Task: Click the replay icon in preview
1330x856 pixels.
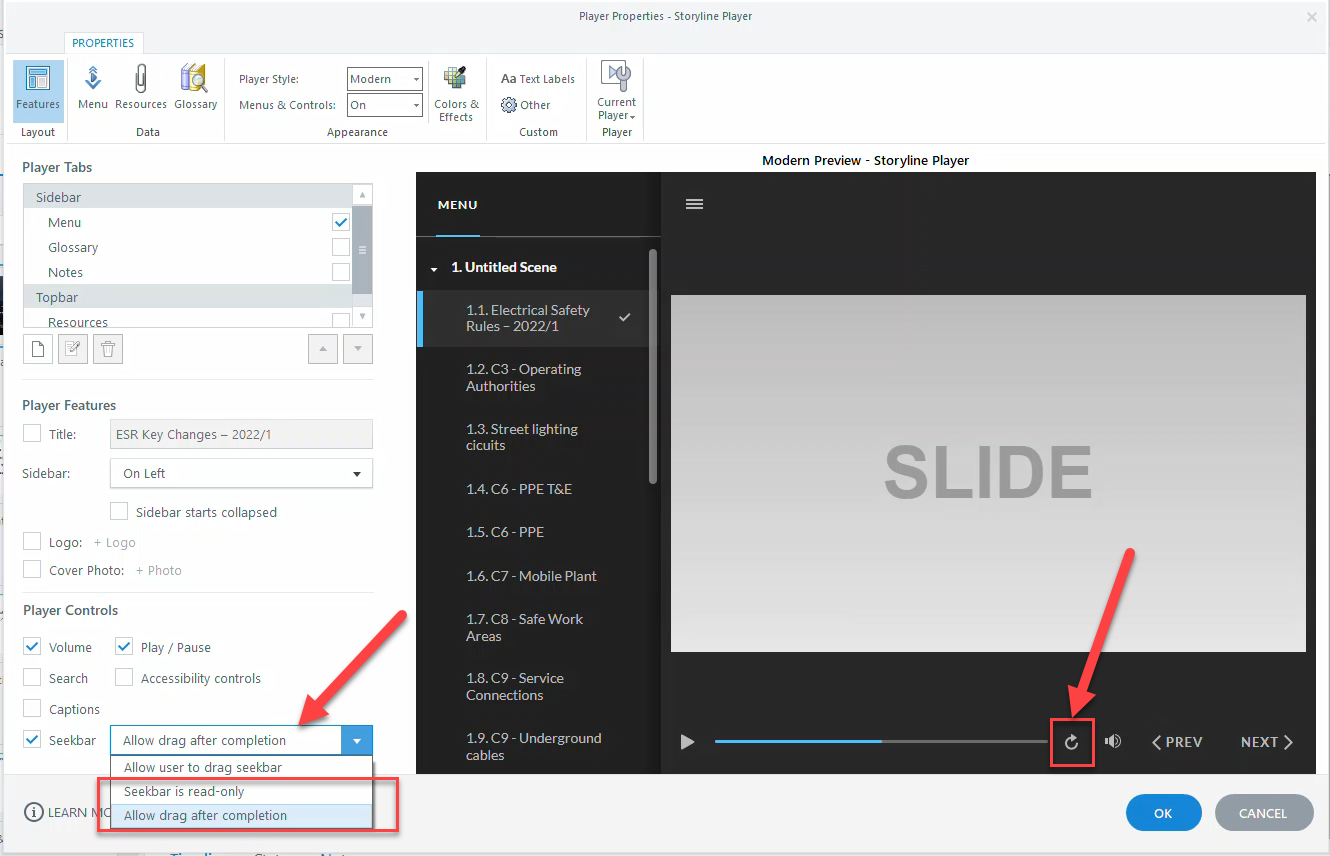Action: (x=1071, y=742)
